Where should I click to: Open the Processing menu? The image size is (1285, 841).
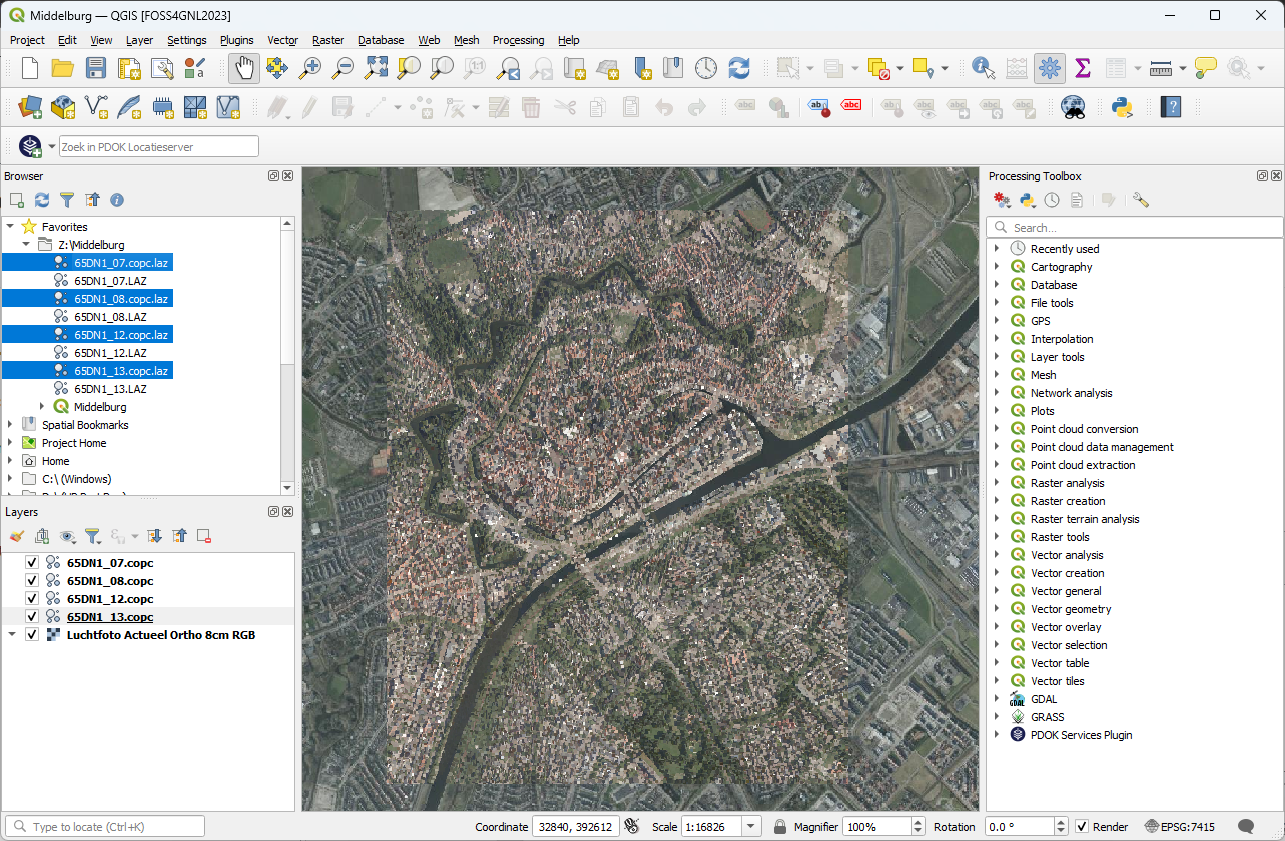coord(518,40)
